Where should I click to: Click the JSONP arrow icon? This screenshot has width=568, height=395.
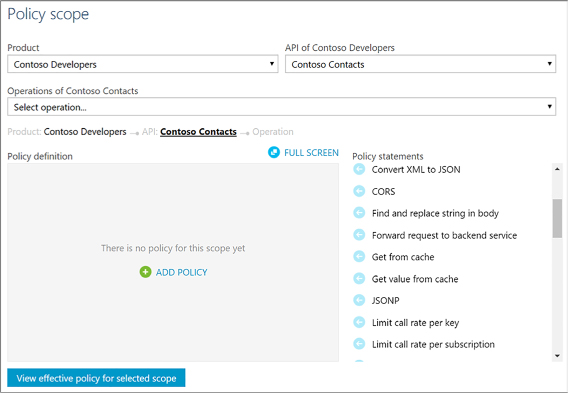(x=359, y=300)
